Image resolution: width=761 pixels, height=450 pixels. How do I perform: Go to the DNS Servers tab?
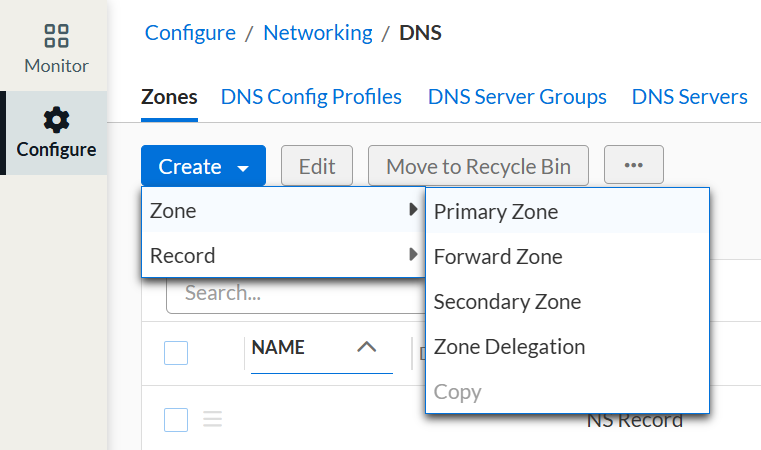click(x=689, y=97)
